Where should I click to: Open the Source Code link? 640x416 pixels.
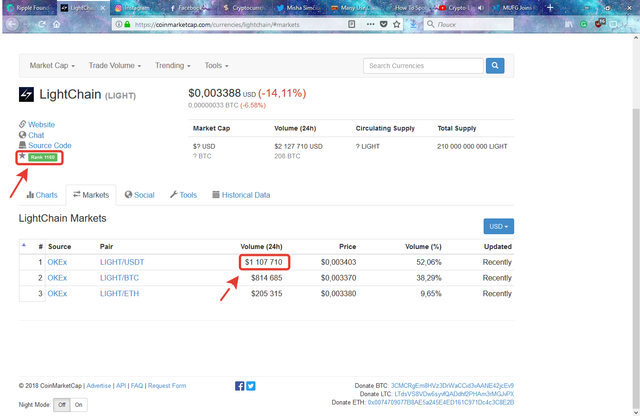click(49, 145)
